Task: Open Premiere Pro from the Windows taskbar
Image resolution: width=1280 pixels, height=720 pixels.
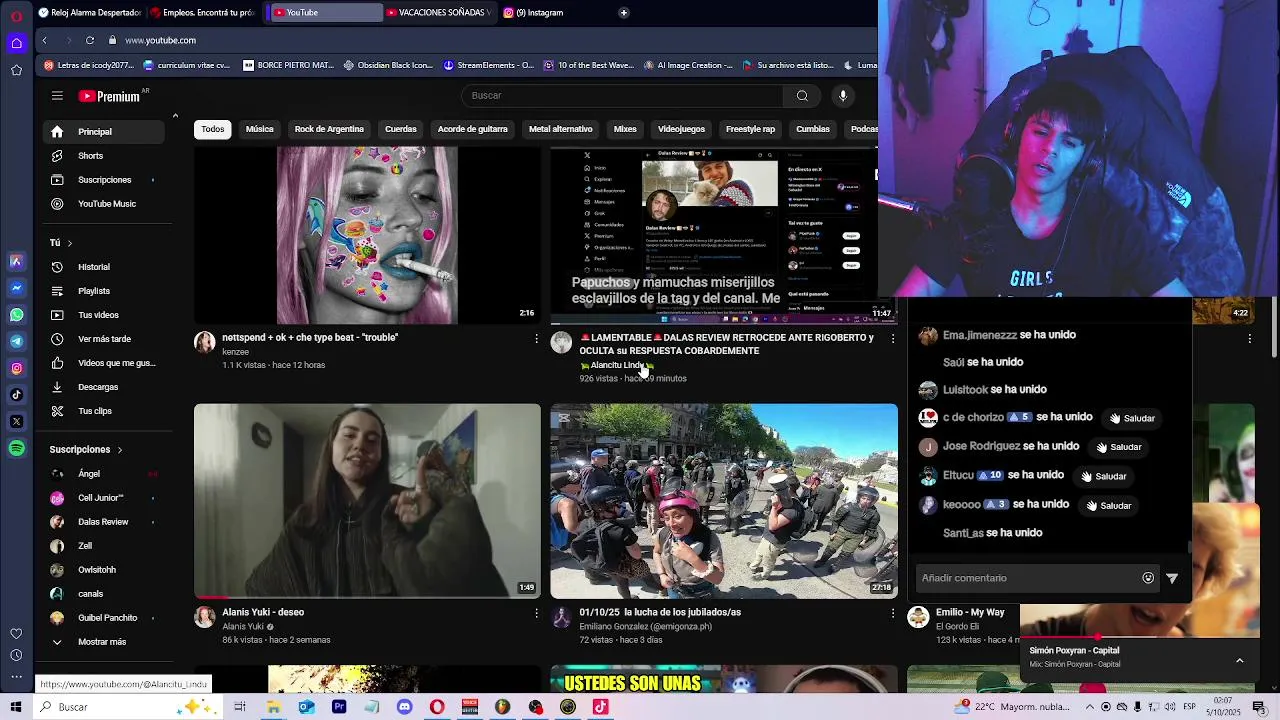Action: point(339,707)
